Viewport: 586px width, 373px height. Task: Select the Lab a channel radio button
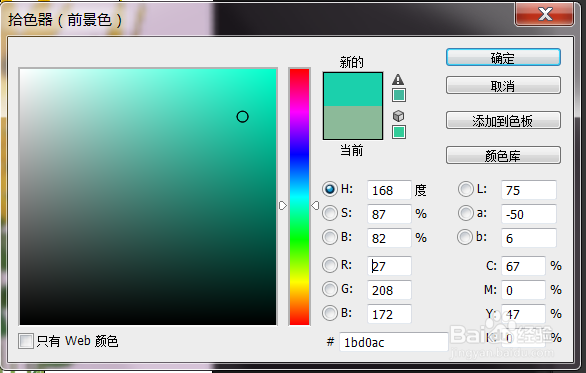point(465,213)
